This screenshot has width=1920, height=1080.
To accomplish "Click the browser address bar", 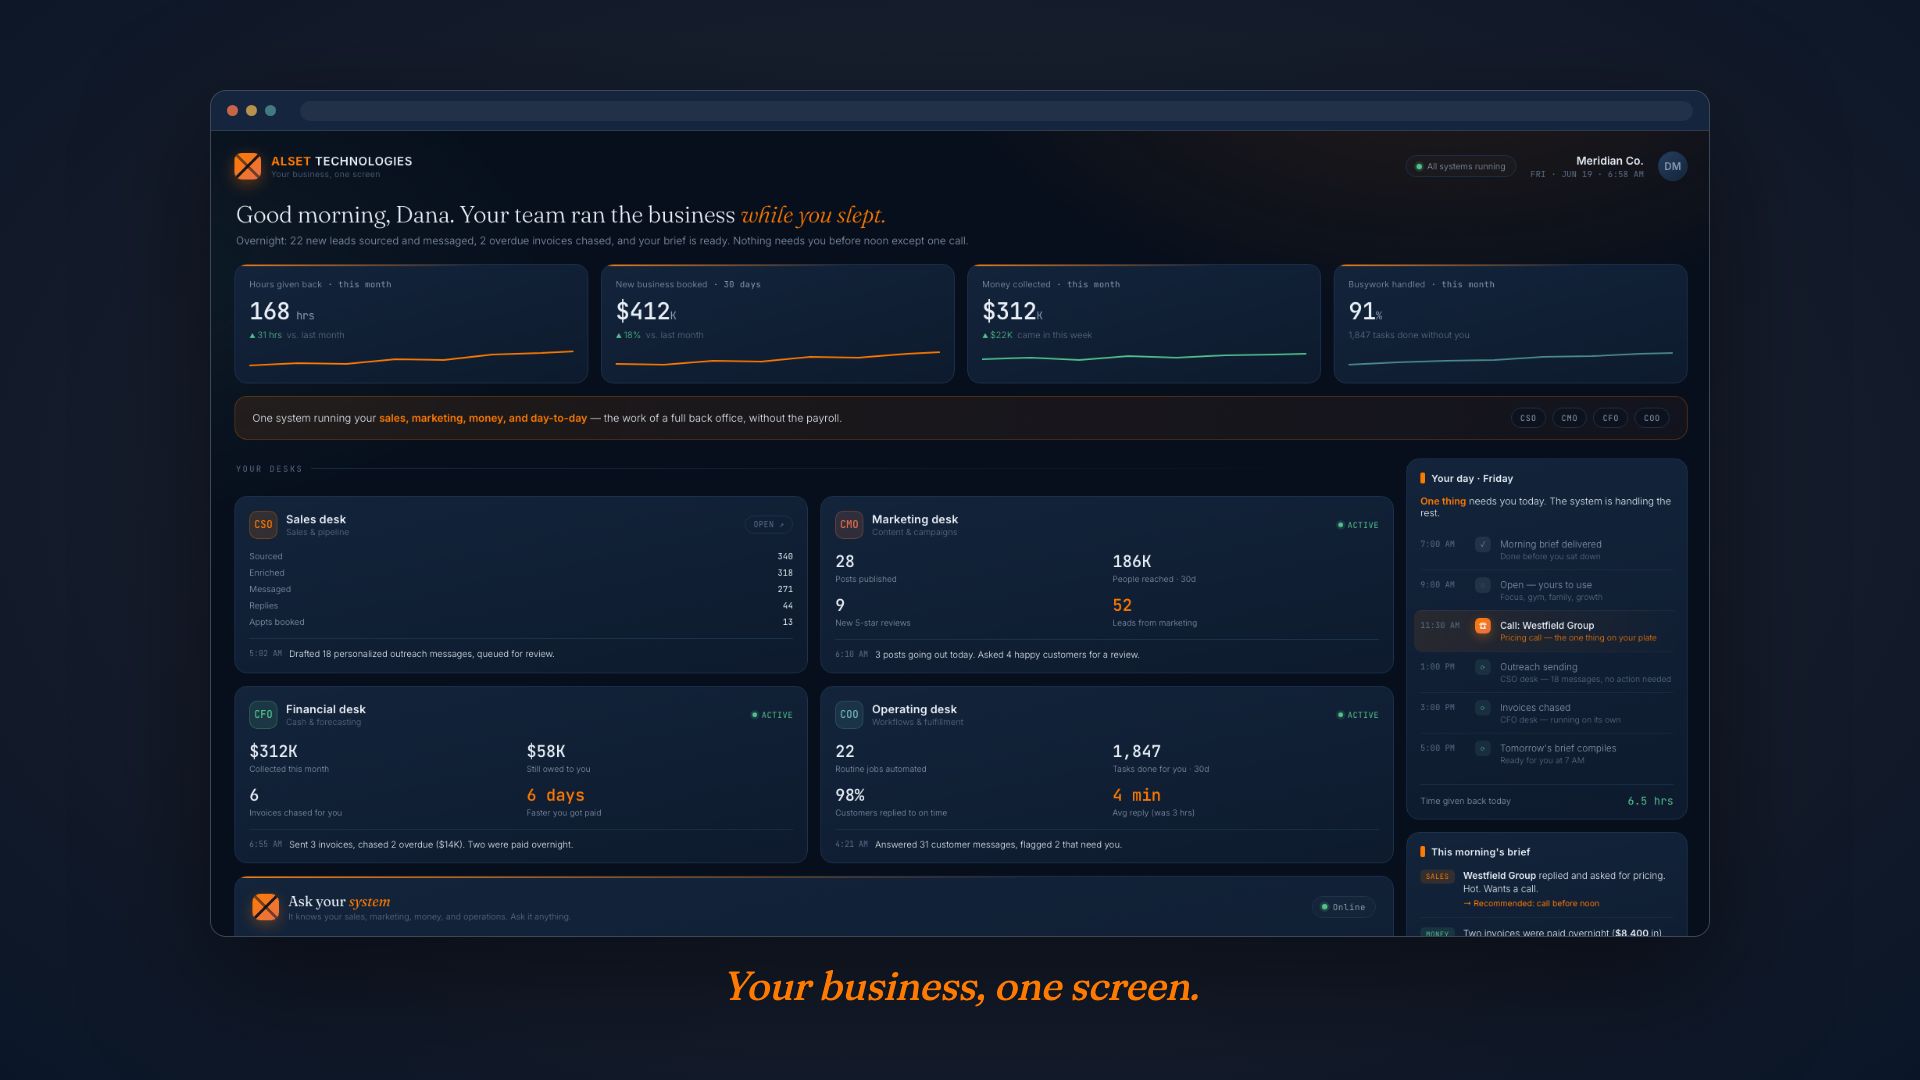I will (x=996, y=110).
